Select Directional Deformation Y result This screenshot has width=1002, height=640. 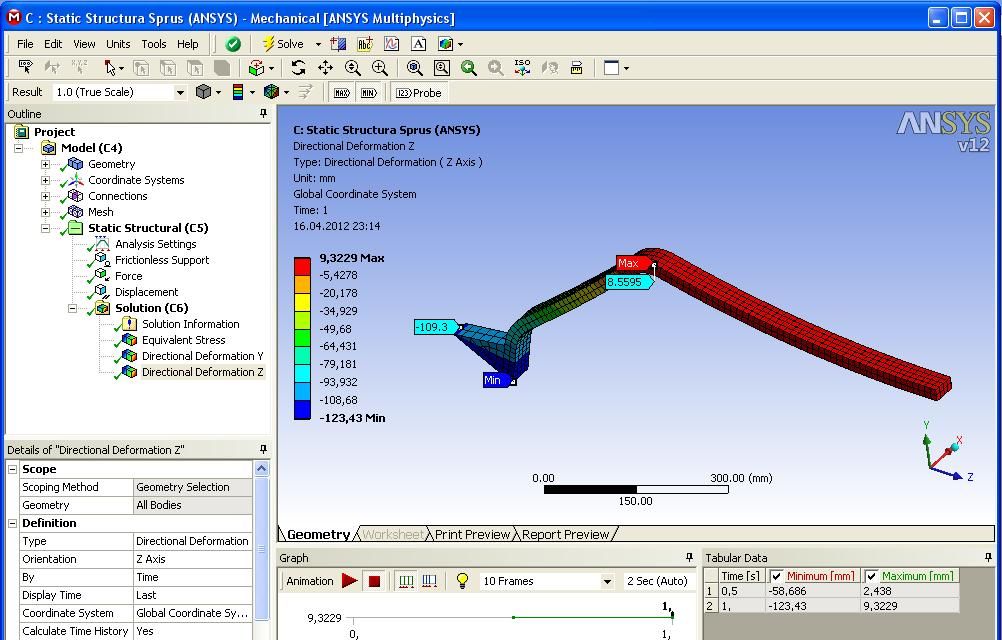[203, 356]
